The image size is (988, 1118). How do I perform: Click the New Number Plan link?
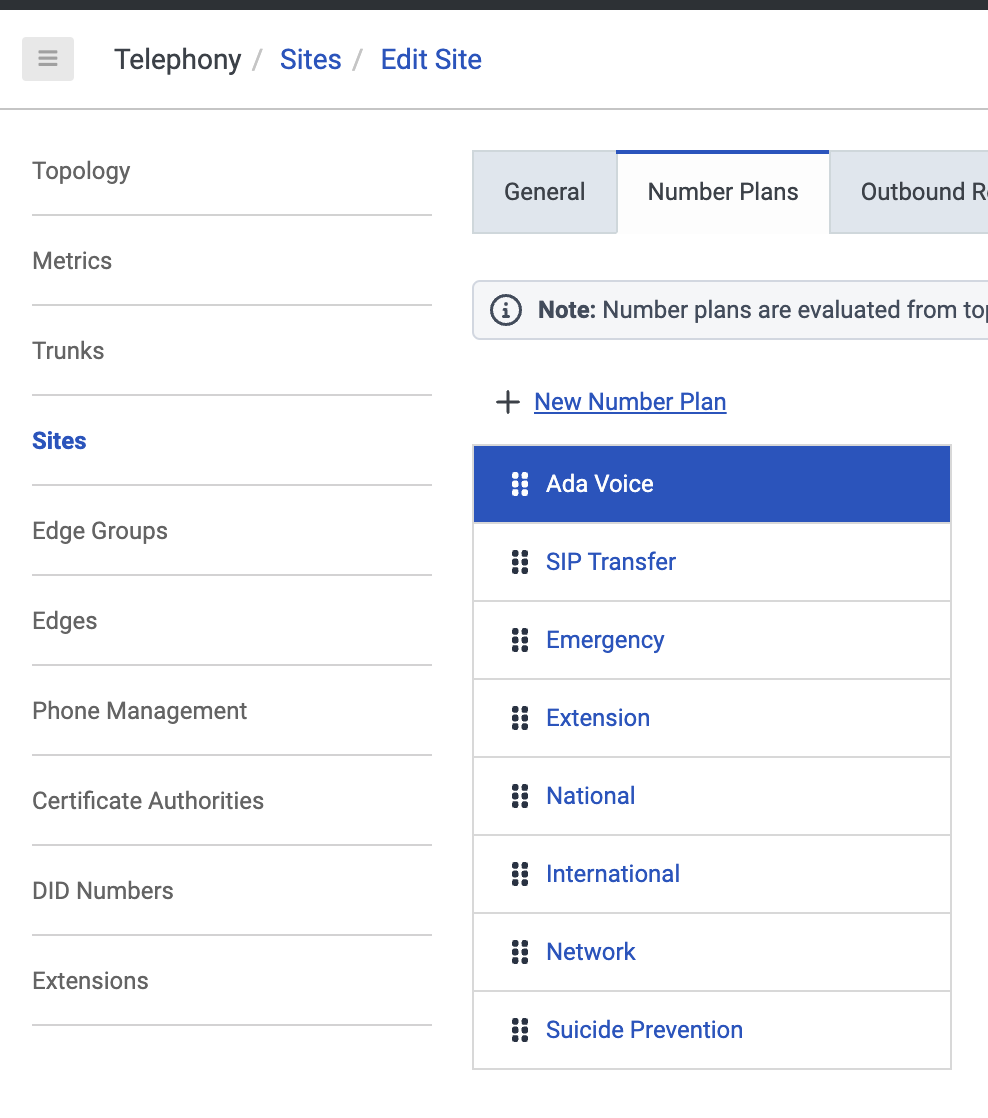(630, 402)
